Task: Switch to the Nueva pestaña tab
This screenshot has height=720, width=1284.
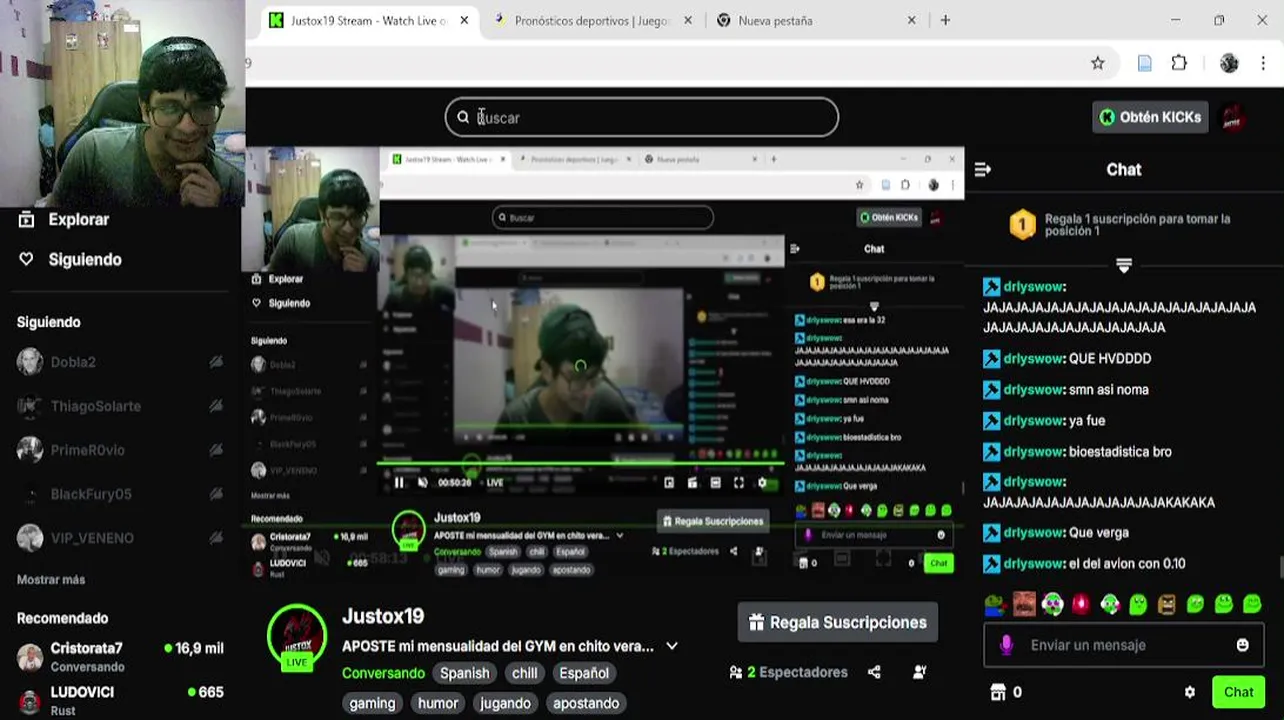Action: (816, 20)
